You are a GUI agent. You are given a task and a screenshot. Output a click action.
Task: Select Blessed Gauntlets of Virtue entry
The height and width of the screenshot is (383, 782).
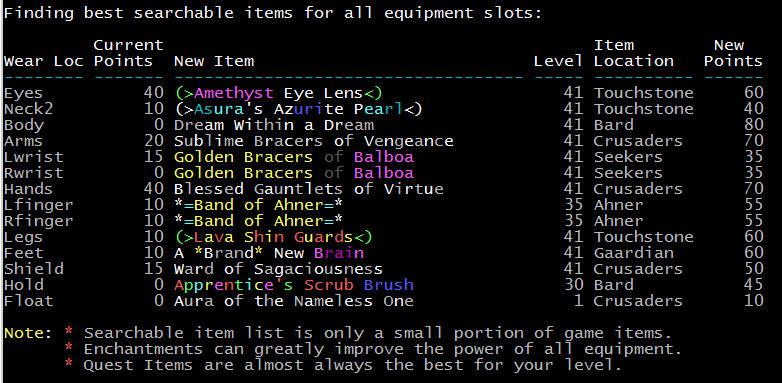(x=309, y=189)
